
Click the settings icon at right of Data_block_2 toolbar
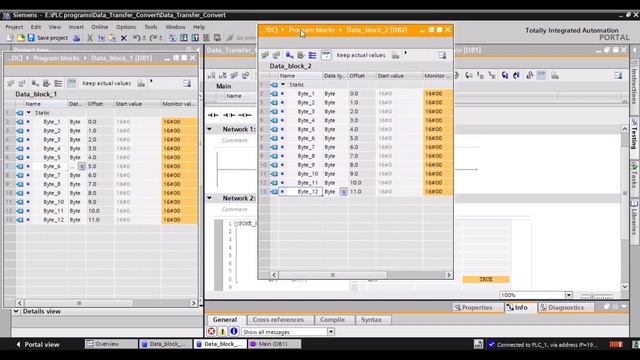442,55
